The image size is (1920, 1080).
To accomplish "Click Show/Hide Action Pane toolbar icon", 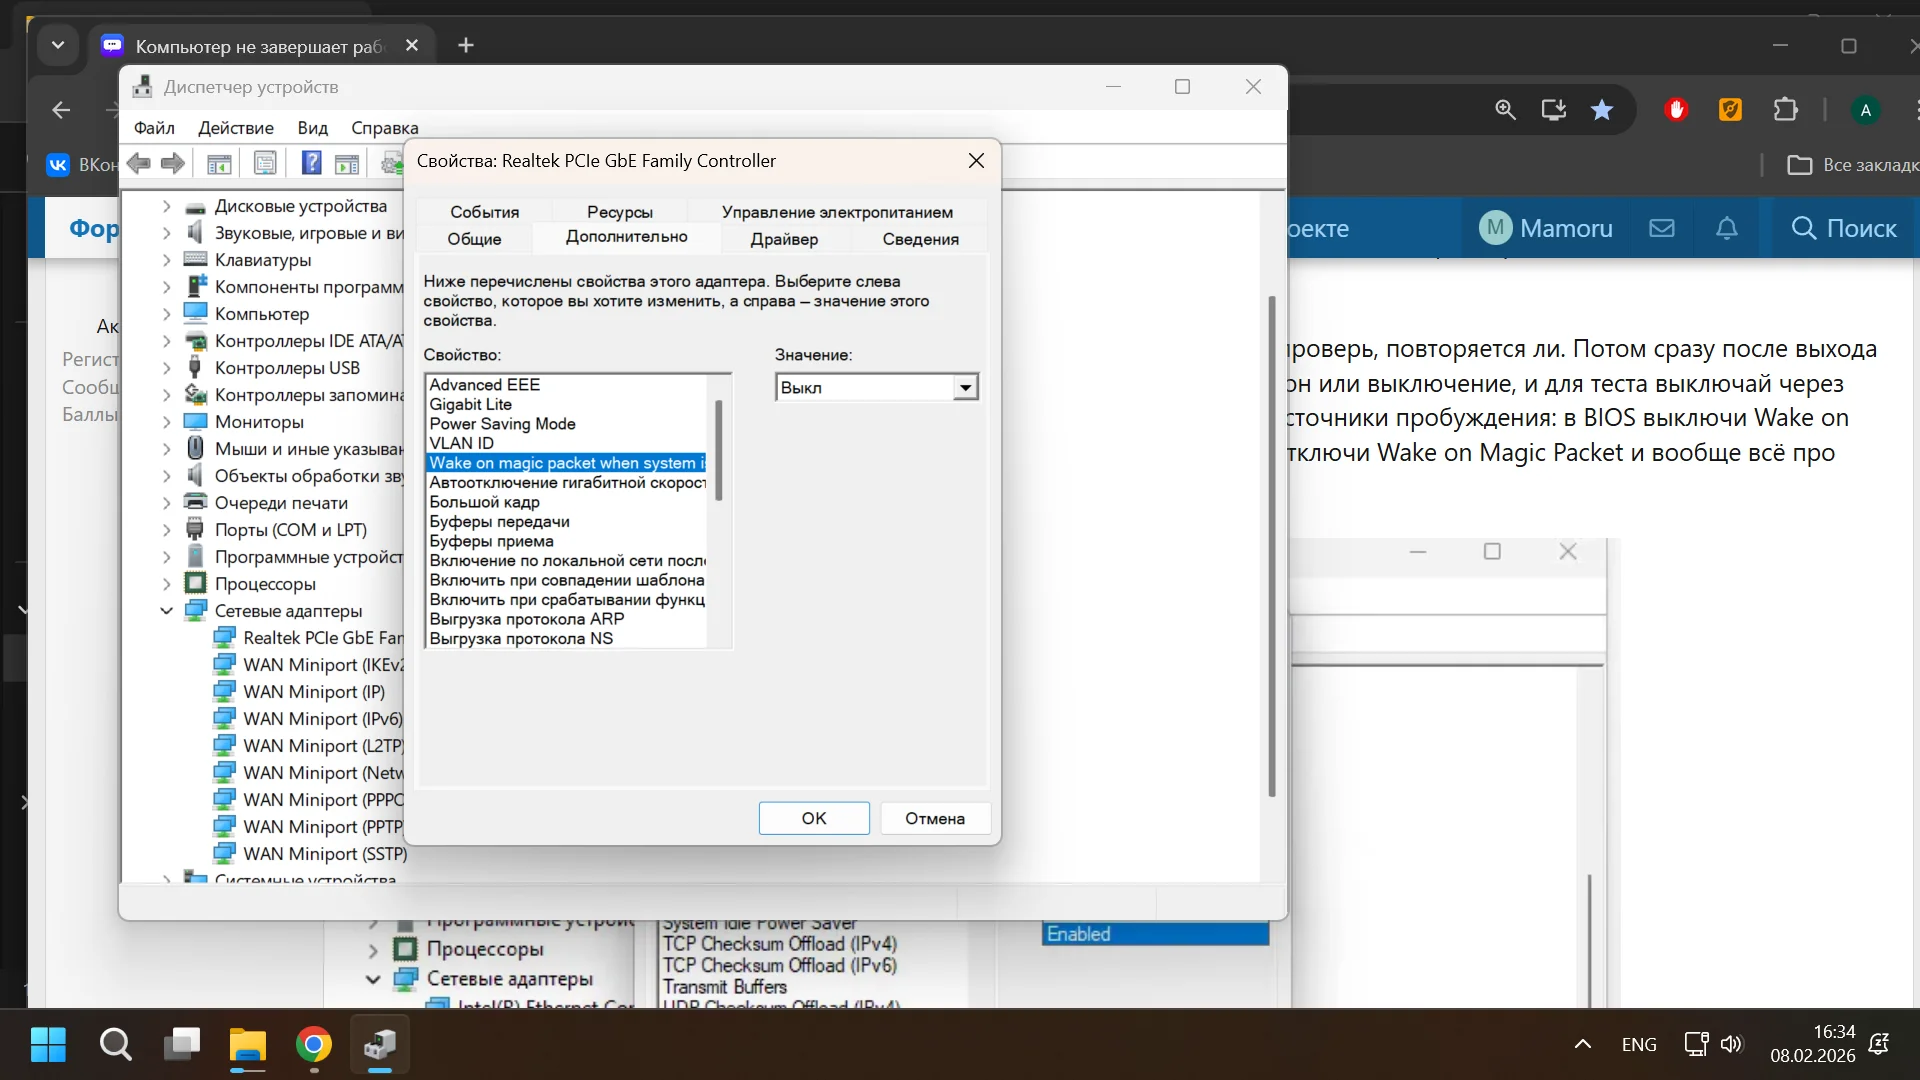I will tap(347, 163).
